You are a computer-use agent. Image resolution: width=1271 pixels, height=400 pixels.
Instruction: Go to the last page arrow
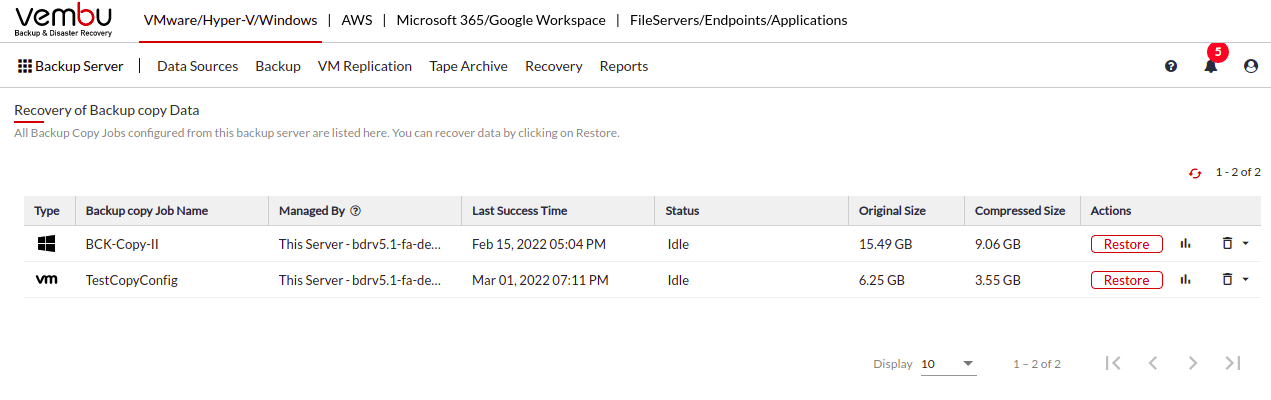pos(1233,363)
